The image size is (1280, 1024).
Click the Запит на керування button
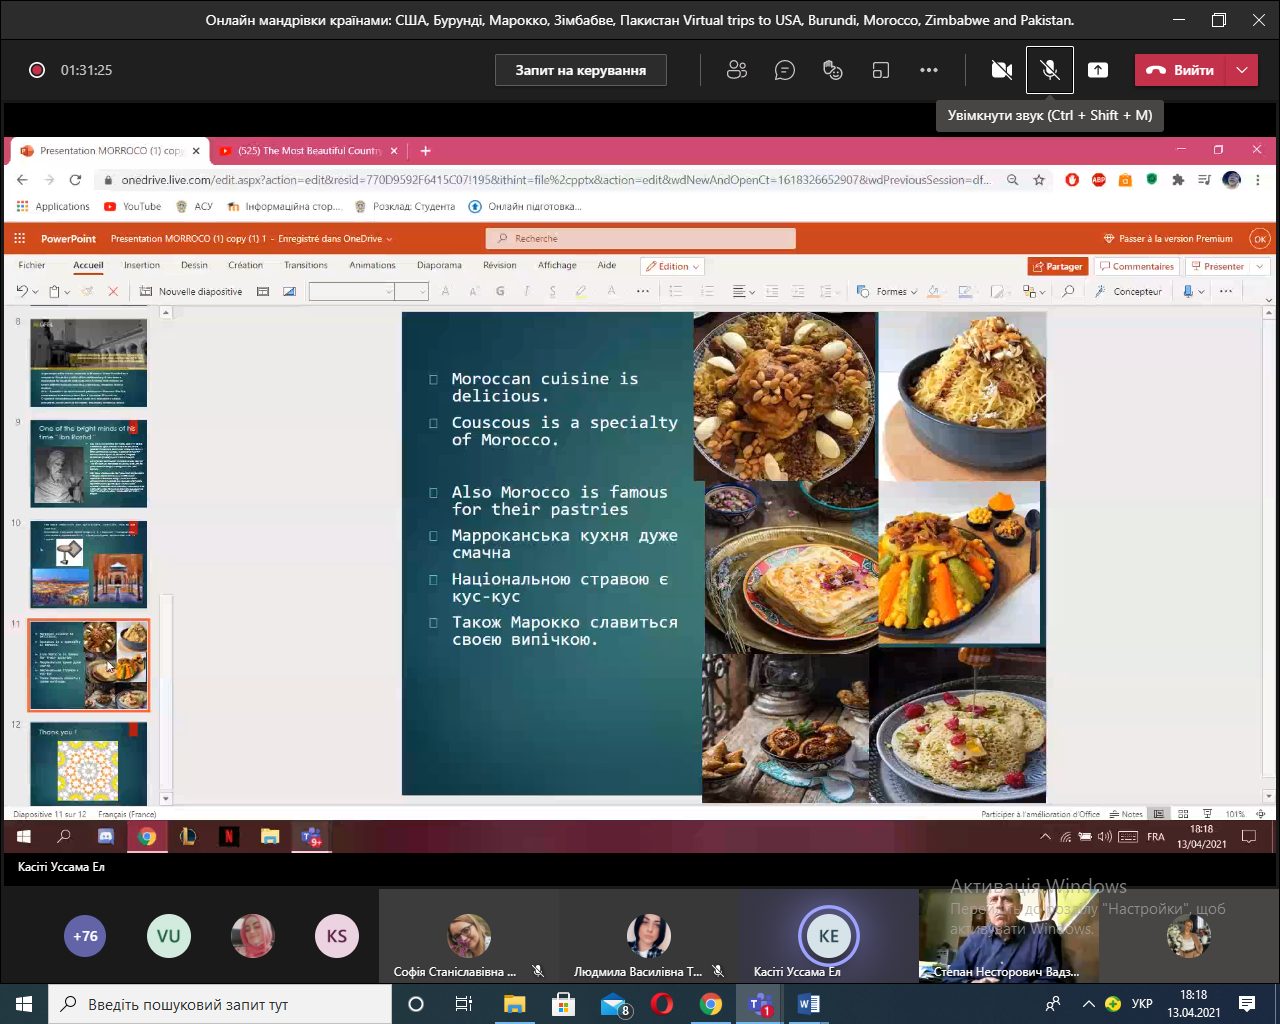580,70
